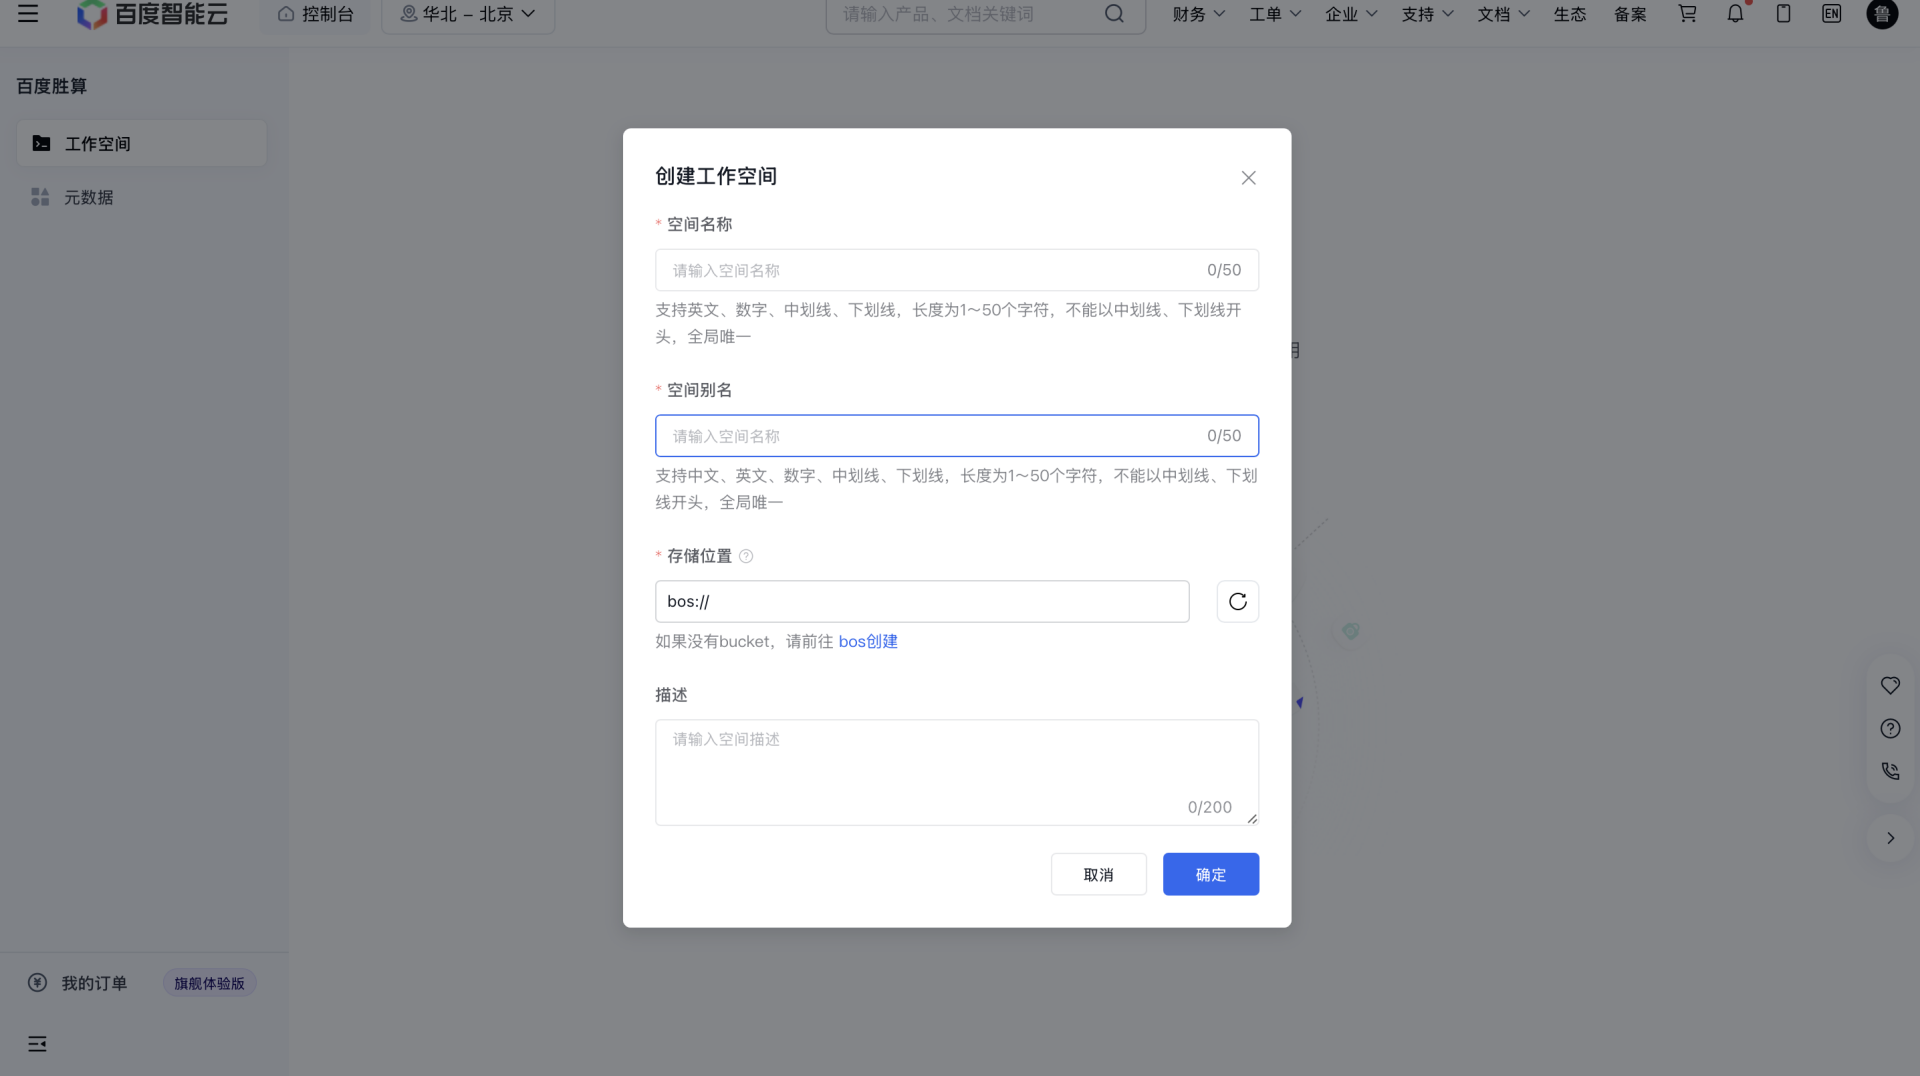Click the mobile device icon in the top bar

[x=1783, y=14]
